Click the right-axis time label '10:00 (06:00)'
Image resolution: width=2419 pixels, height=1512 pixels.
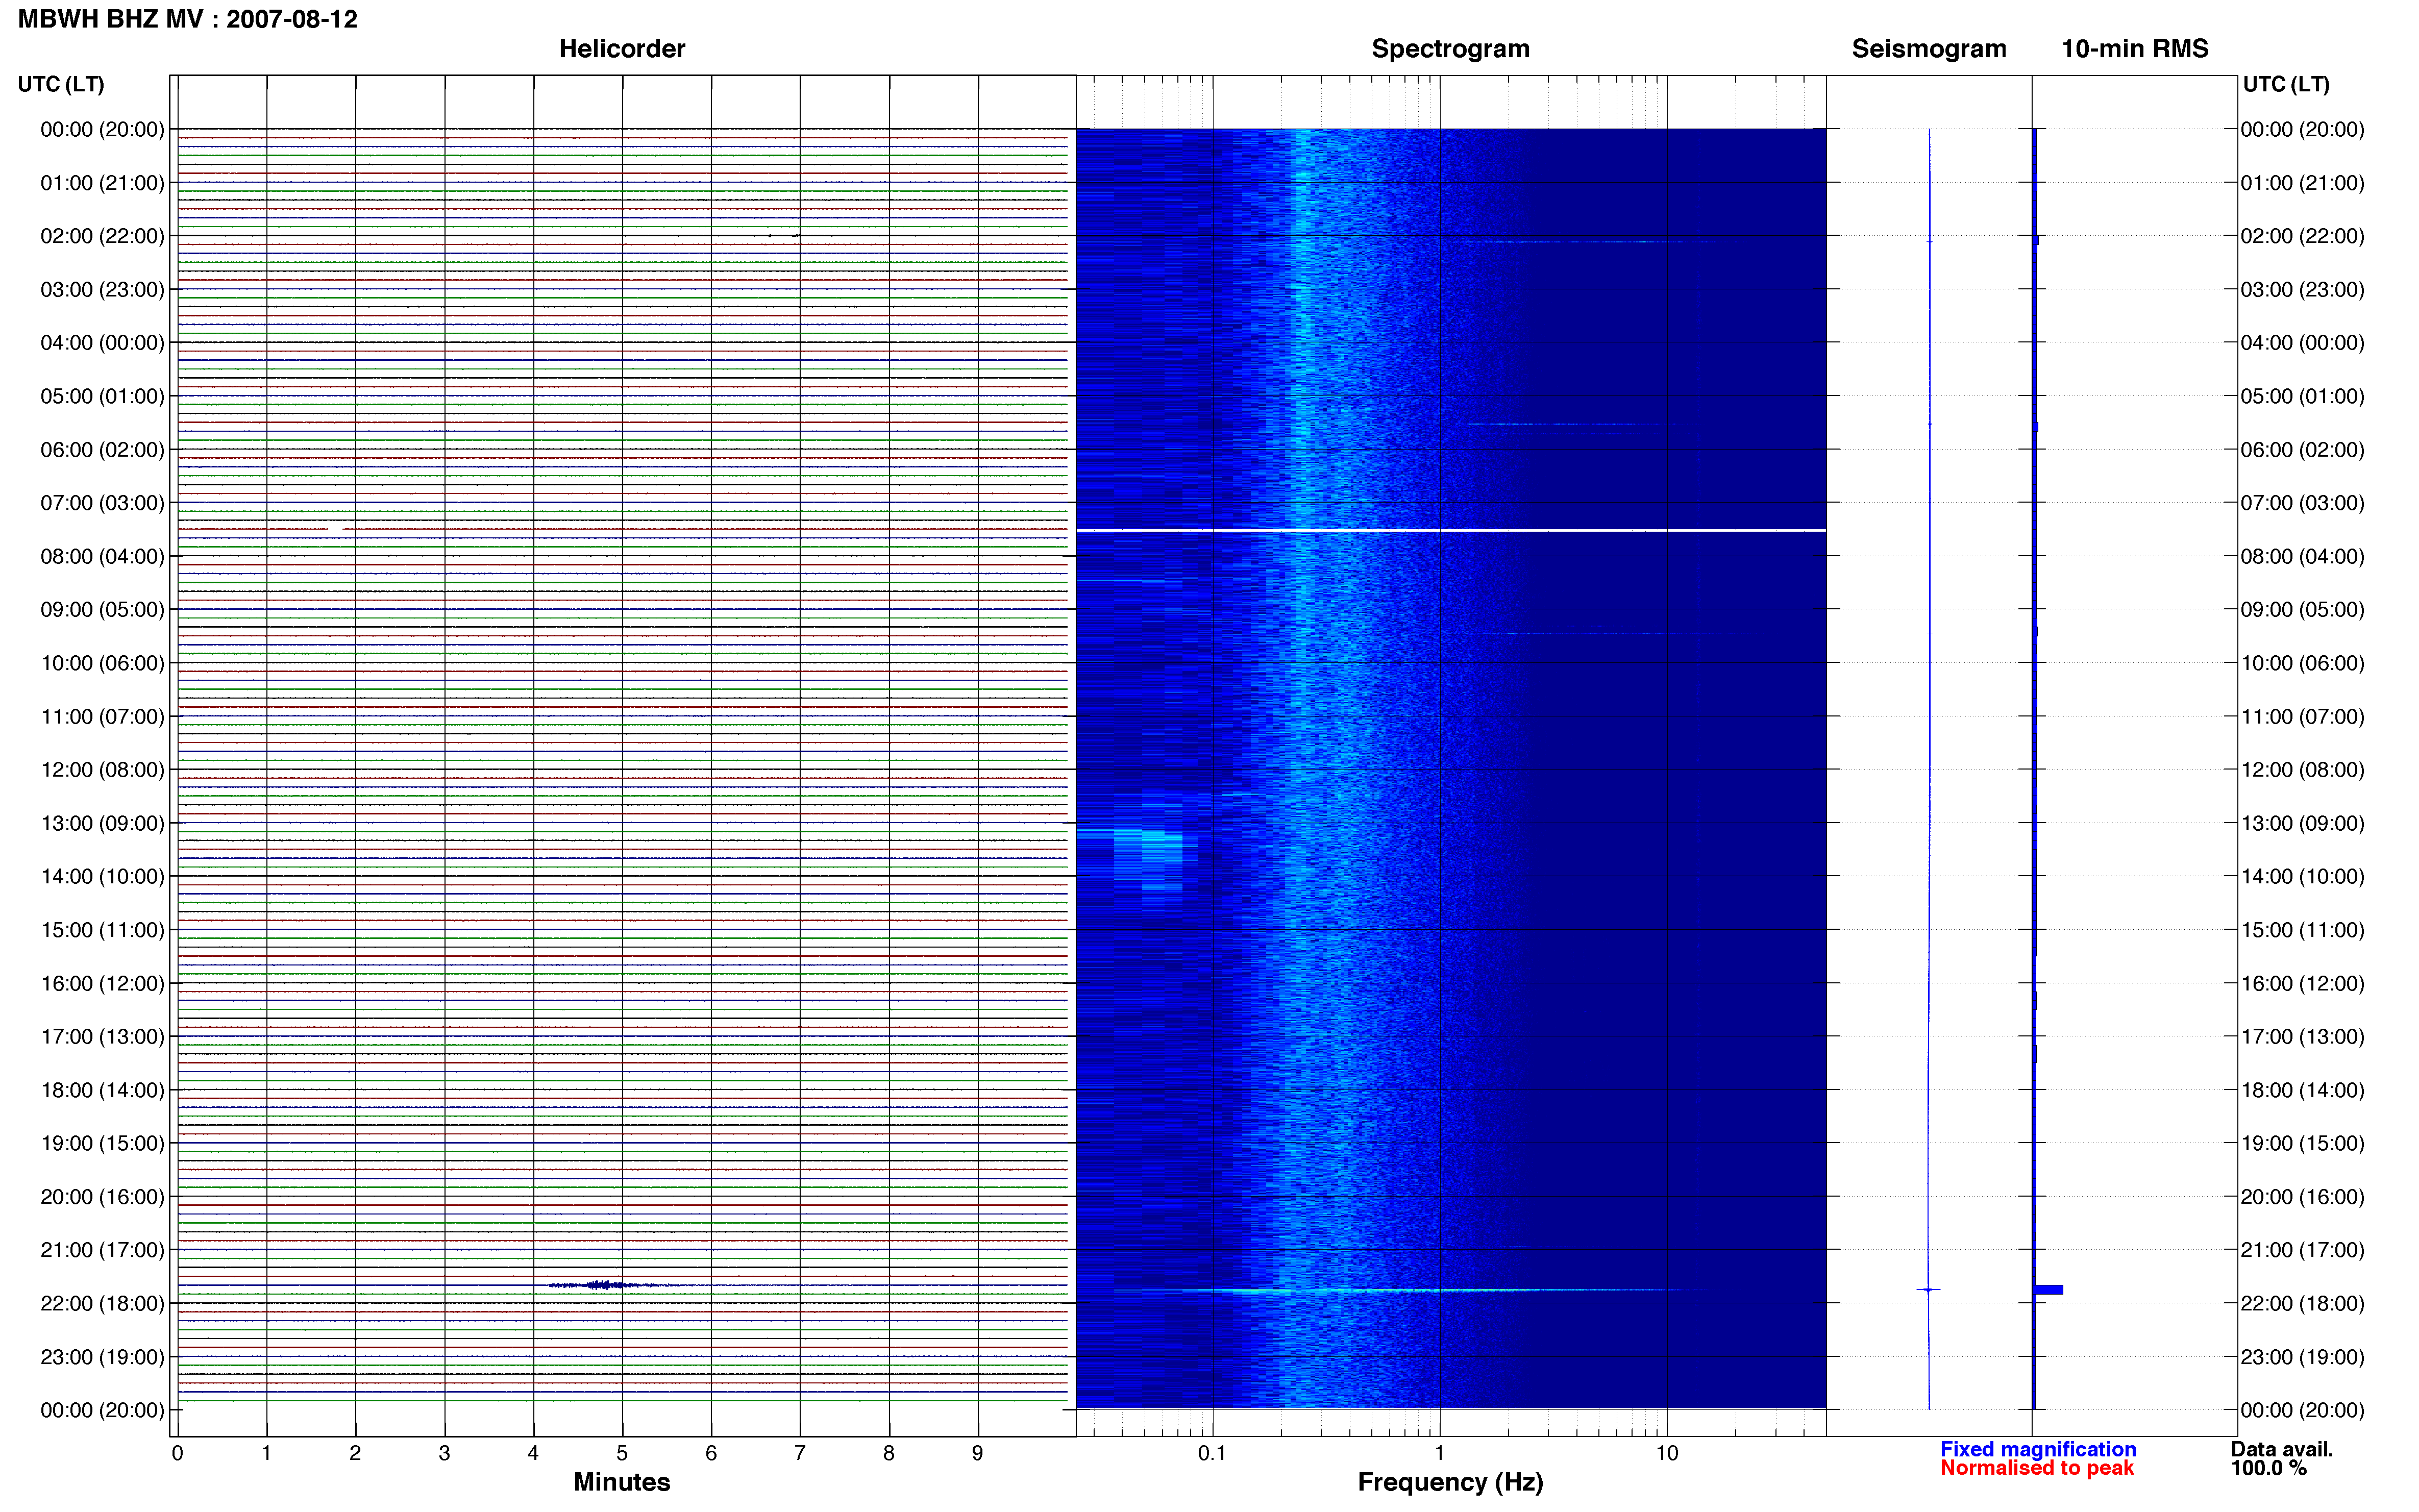(x=2302, y=663)
